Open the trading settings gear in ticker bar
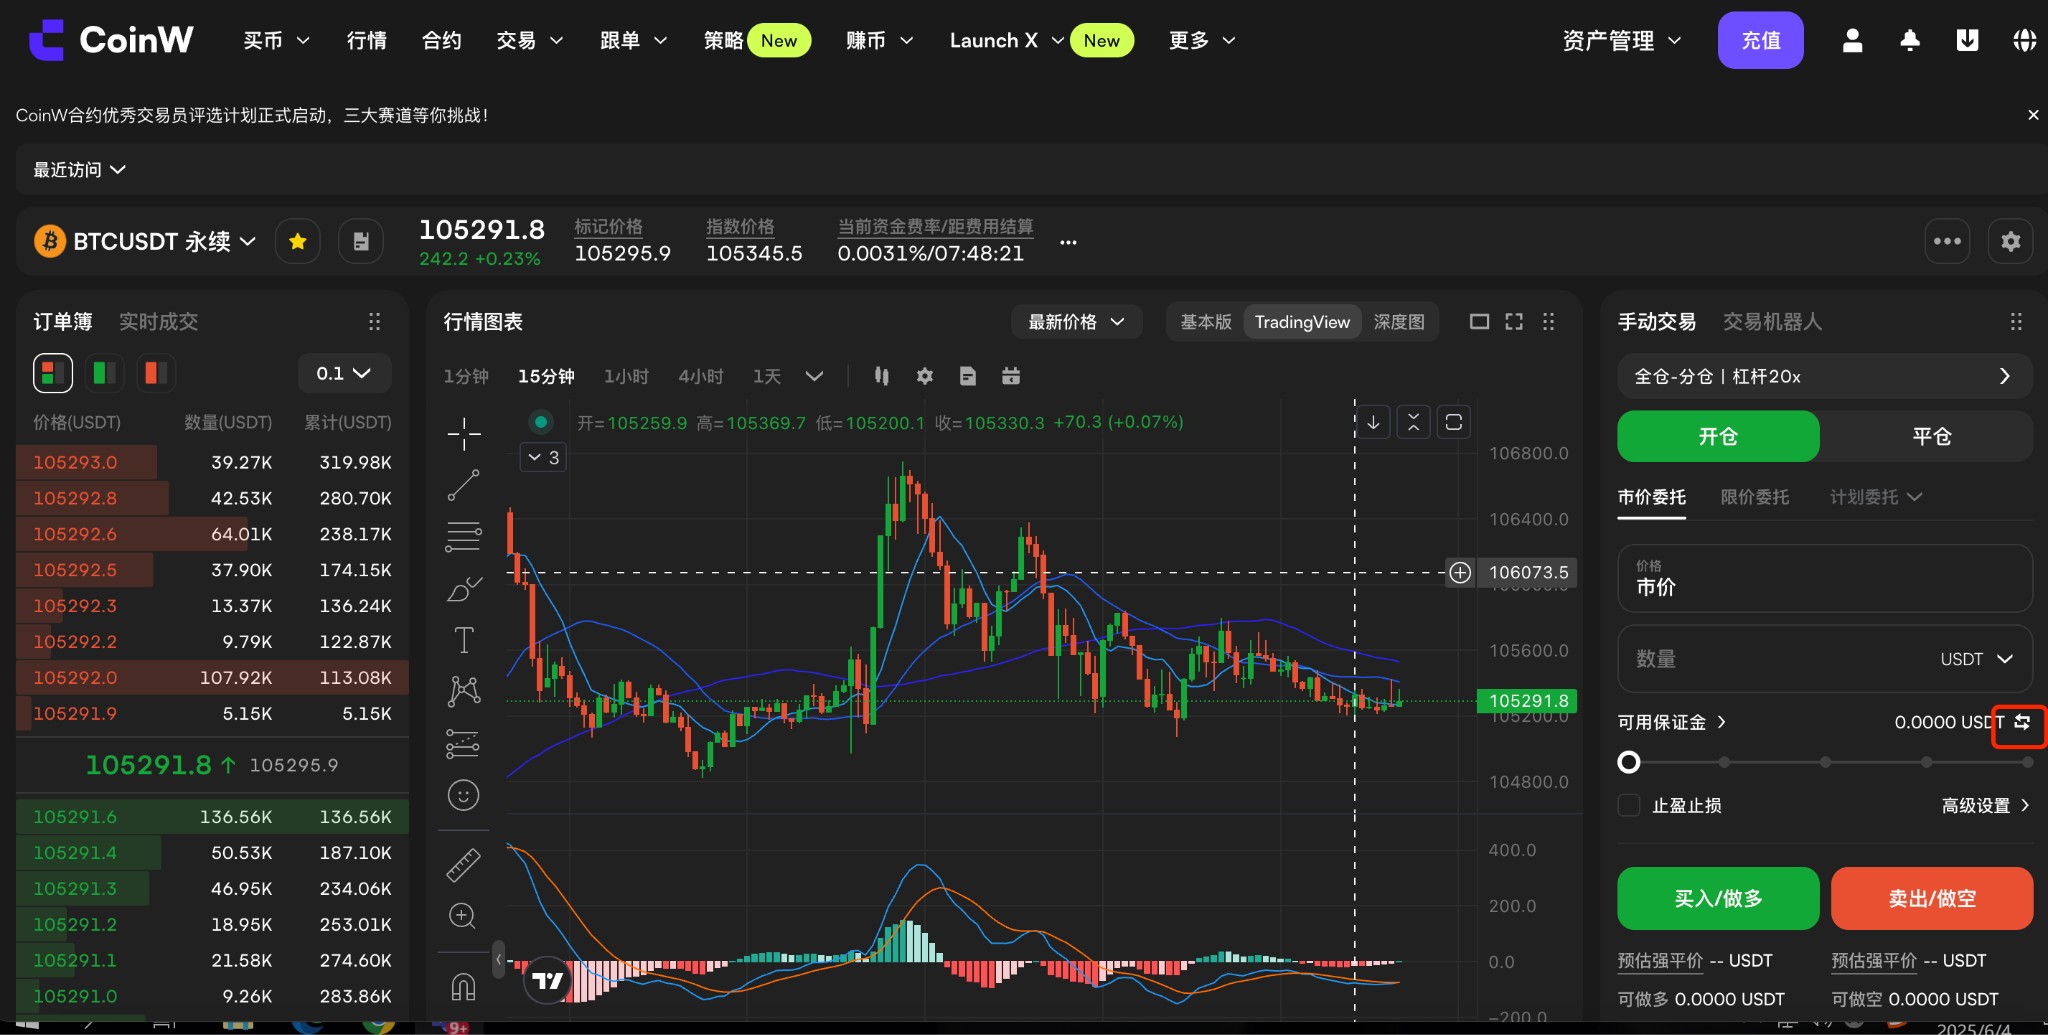The height and width of the screenshot is (1035, 2048). pos(2010,241)
